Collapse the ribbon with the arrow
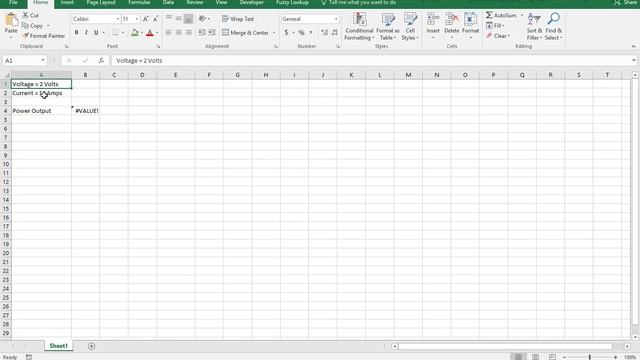This screenshot has width=640, height=360. pyautogui.click(x=633, y=46)
